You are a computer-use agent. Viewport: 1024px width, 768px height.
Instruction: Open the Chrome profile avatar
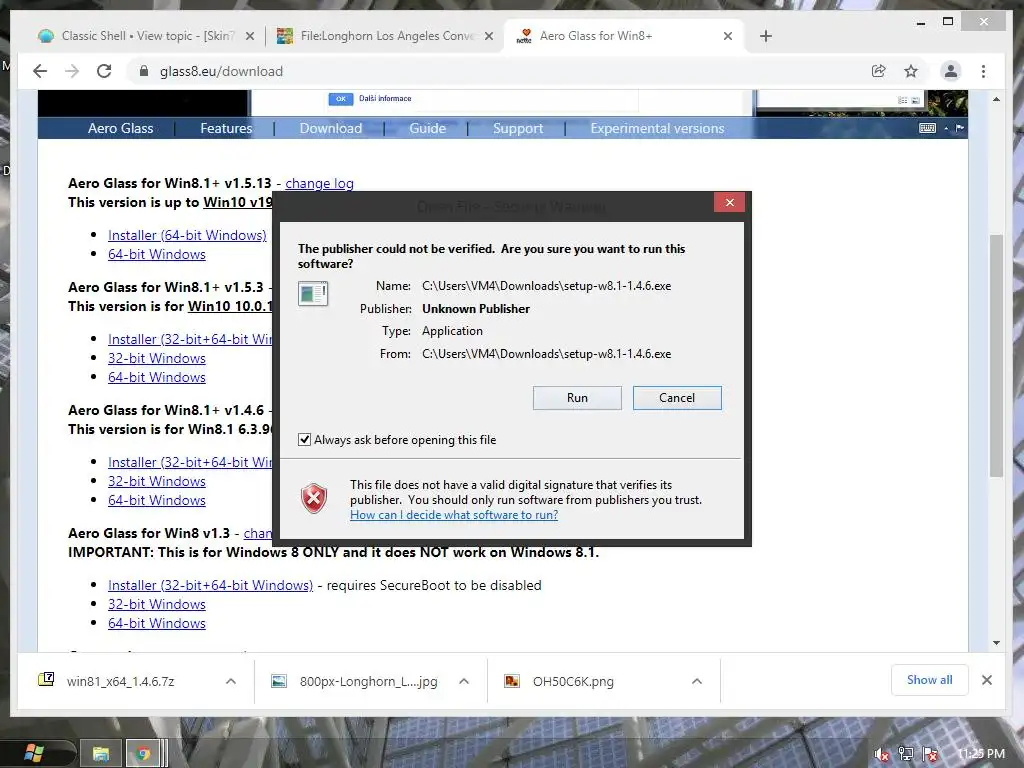pos(951,71)
